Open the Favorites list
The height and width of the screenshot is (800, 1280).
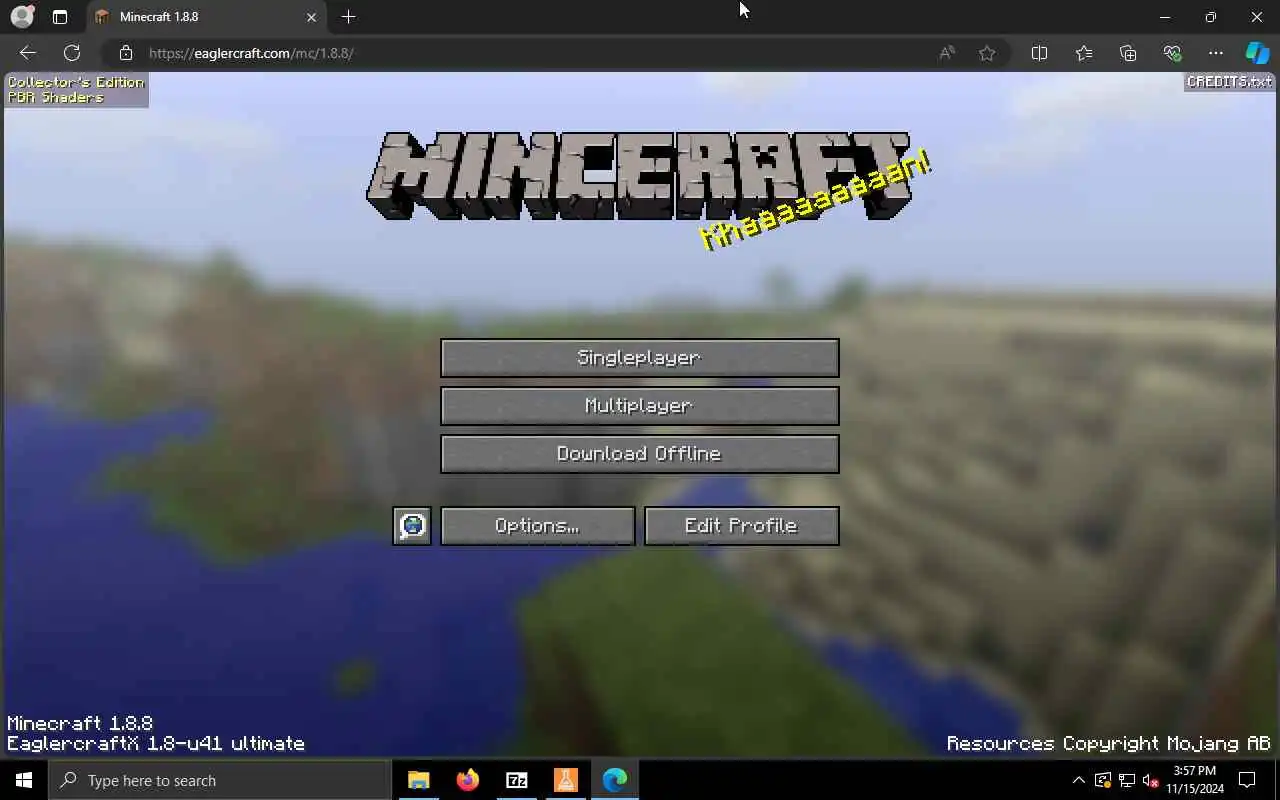tap(1084, 53)
